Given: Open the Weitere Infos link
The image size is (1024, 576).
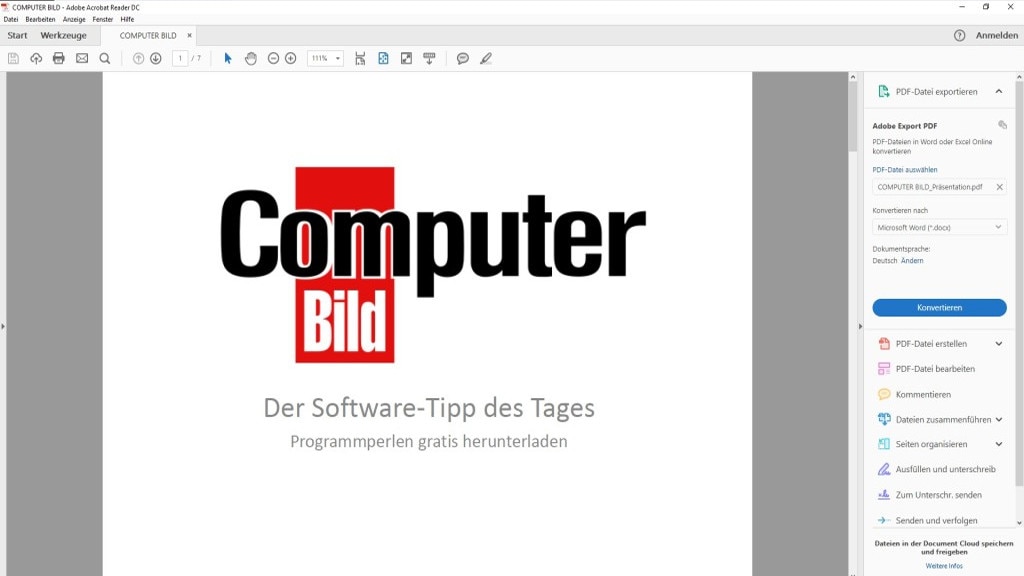Looking at the screenshot, I should pos(944,566).
